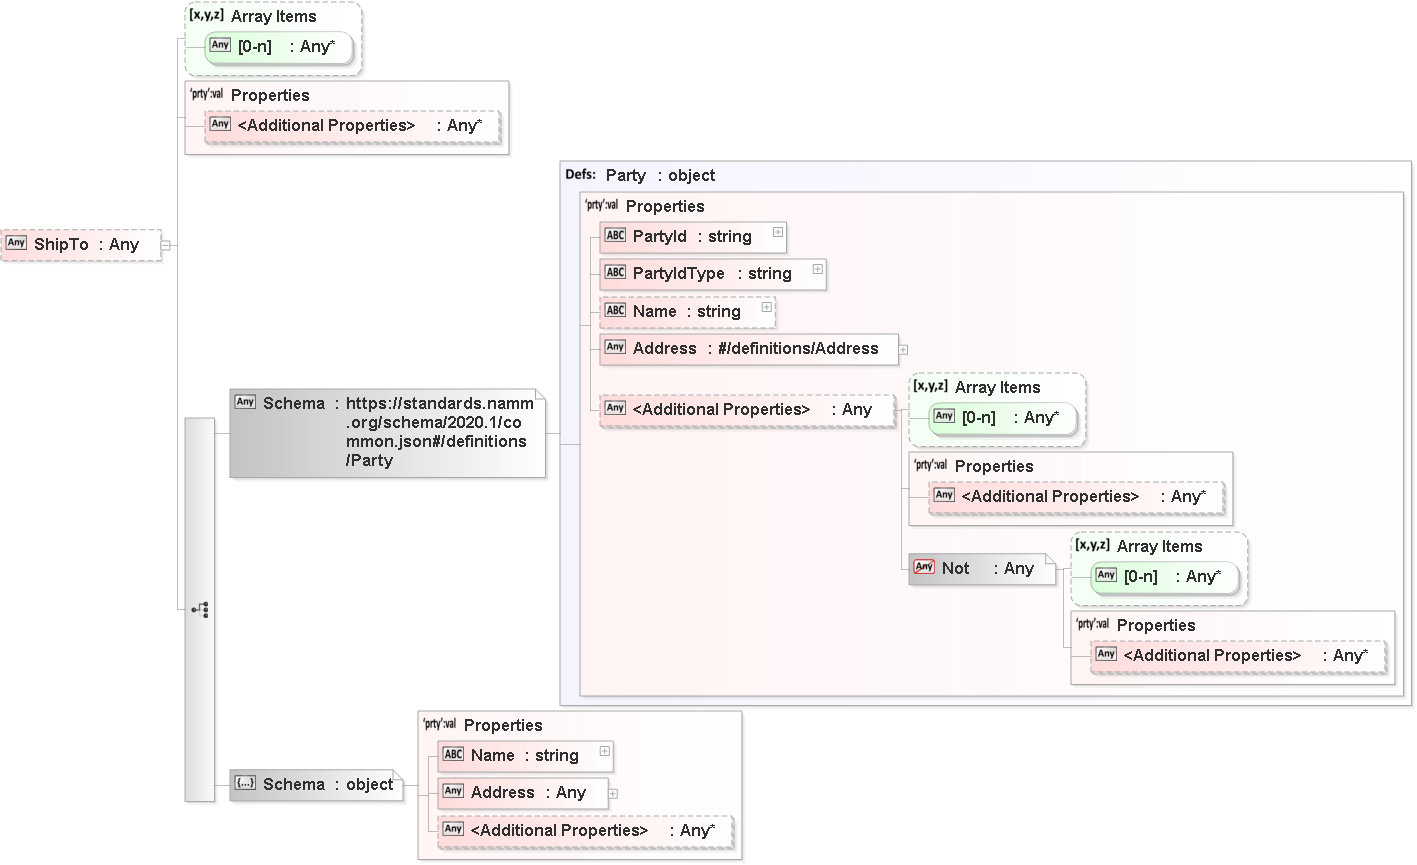Select Schema node with standards.namm.org URL

388,432
